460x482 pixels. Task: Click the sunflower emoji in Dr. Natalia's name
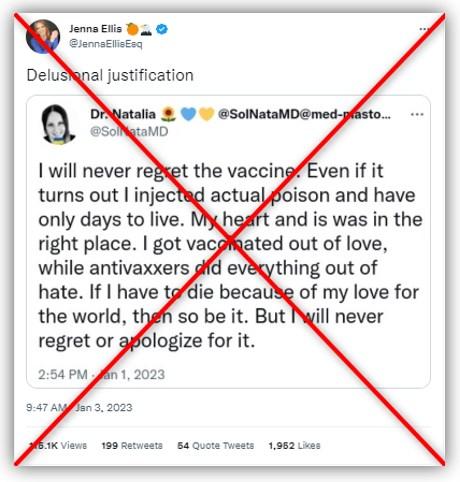click(168, 114)
